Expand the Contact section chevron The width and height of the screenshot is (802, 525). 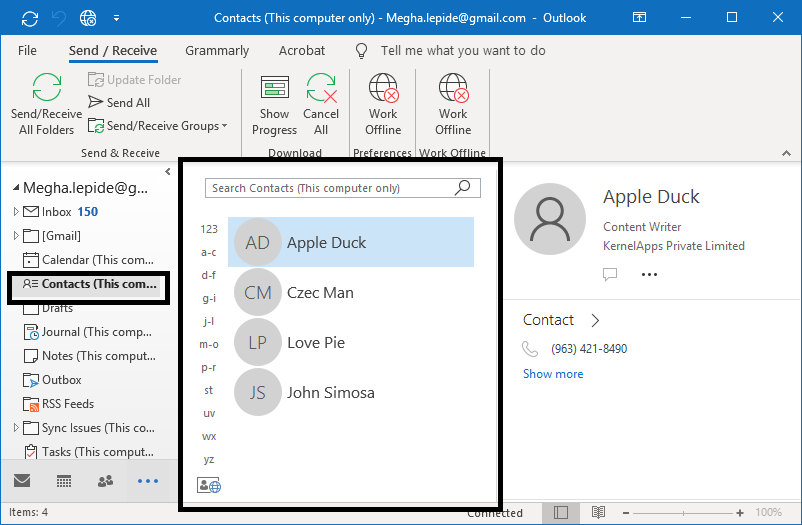pos(595,320)
